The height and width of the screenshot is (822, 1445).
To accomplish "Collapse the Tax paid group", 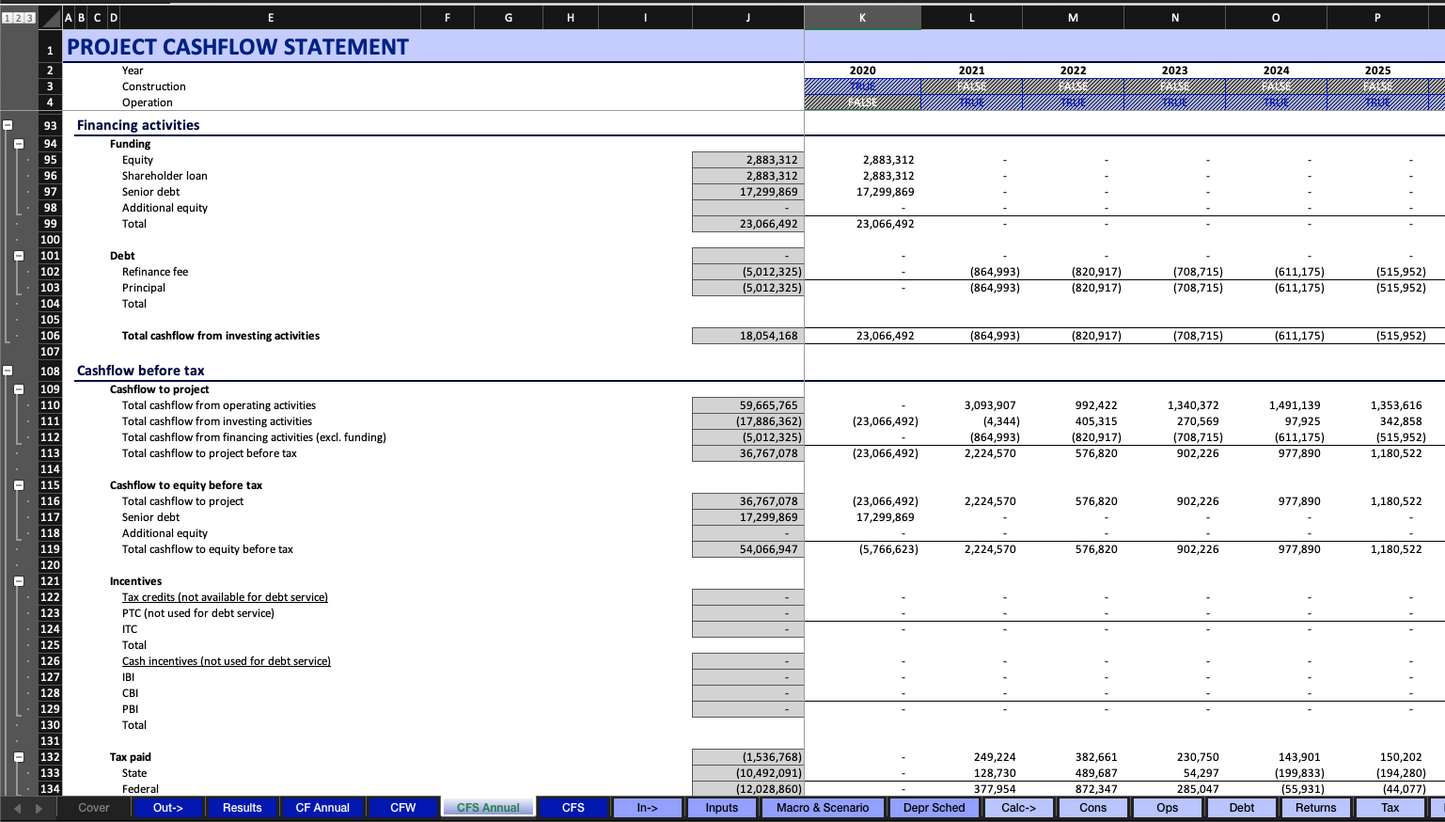I will (19, 757).
